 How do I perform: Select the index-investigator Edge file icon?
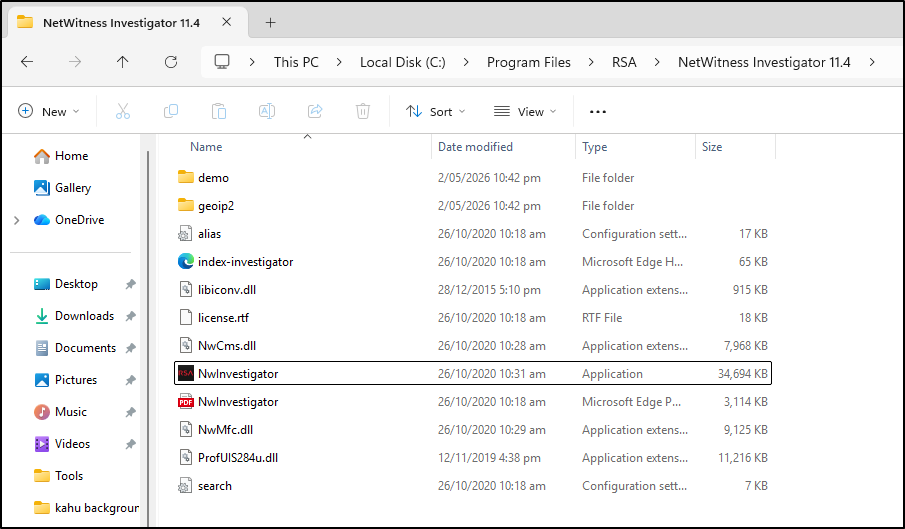pyautogui.click(x=185, y=261)
